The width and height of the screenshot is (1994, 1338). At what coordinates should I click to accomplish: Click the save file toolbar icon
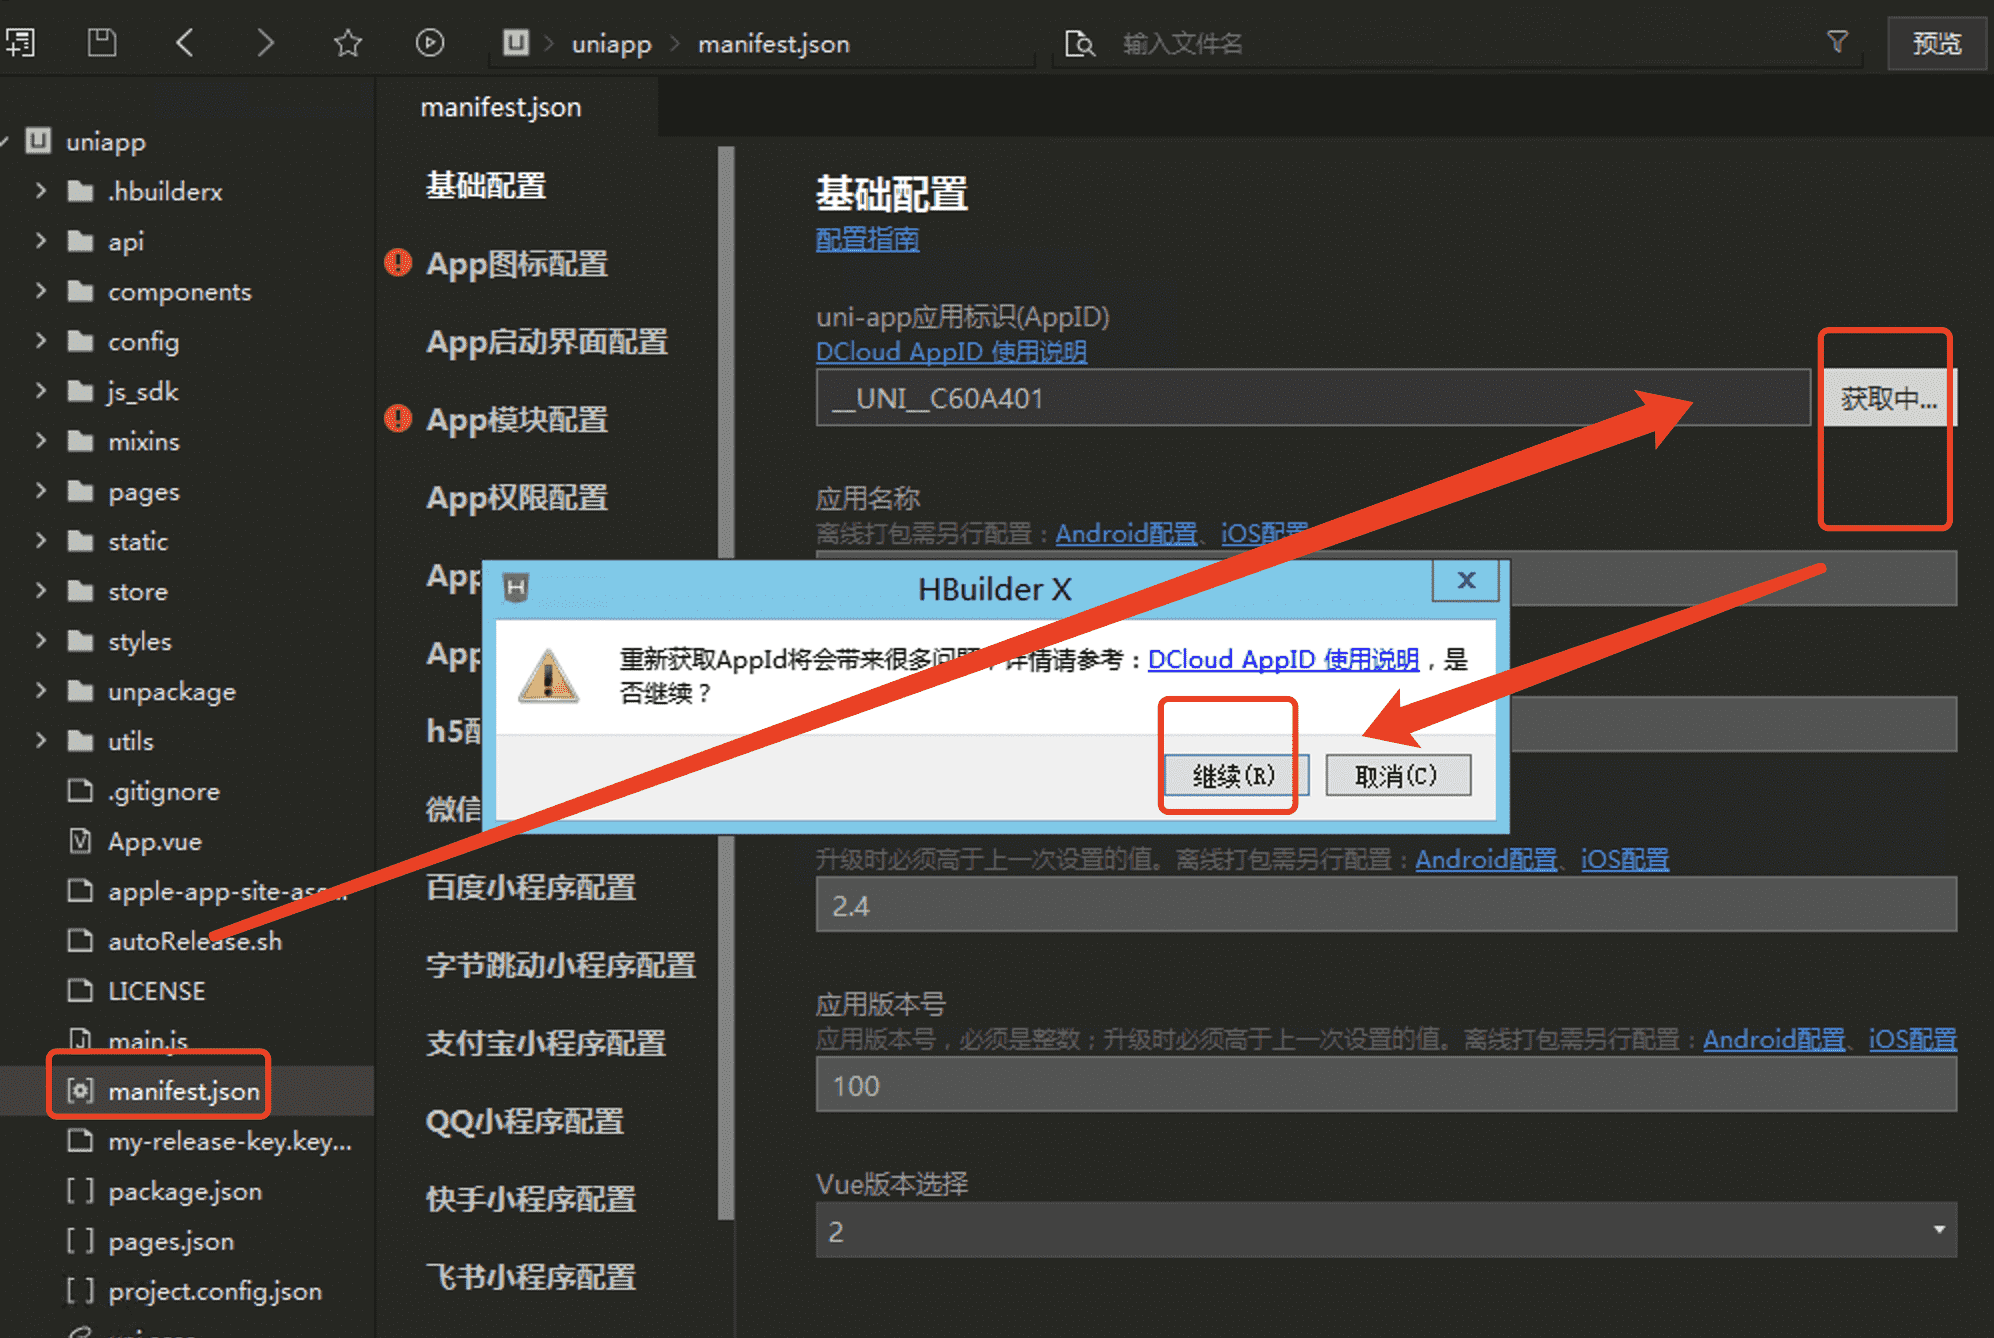pos(102,43)
